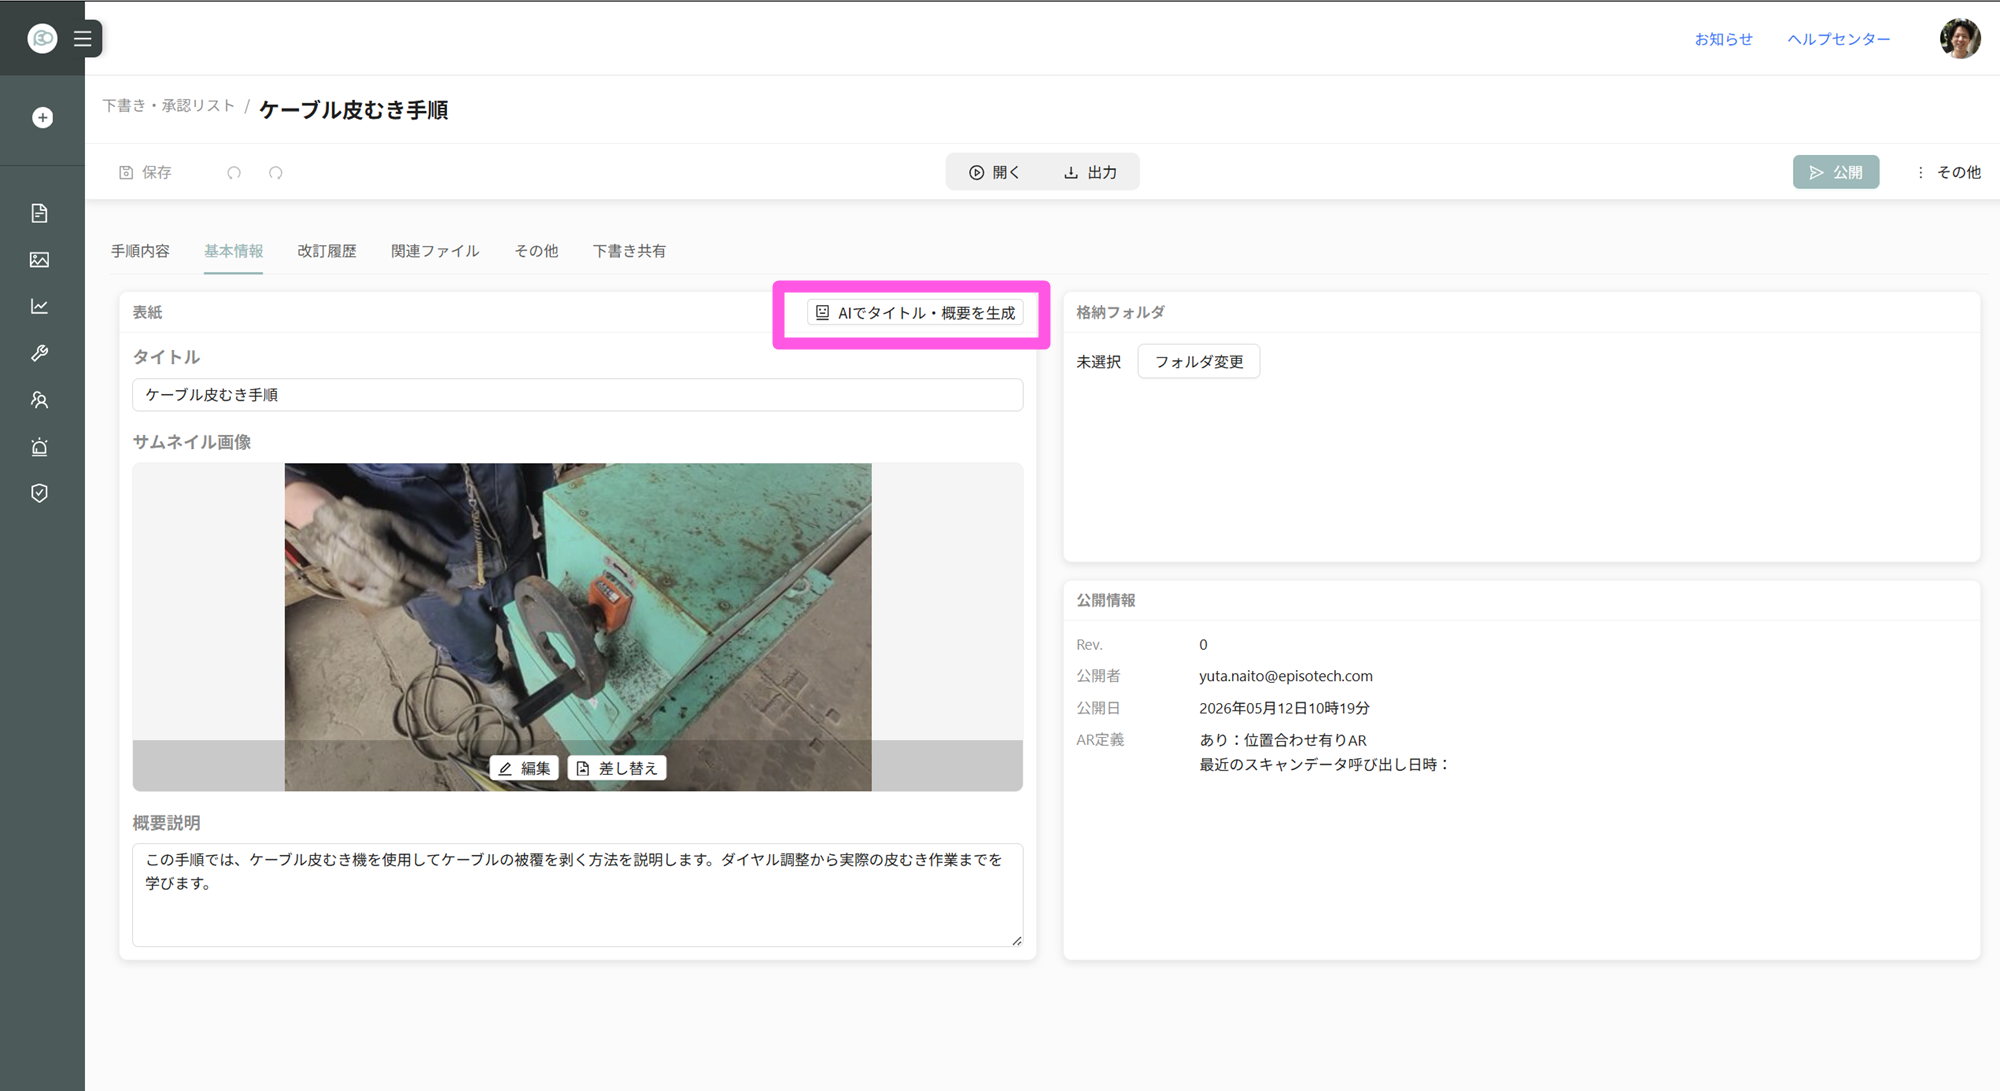Click the plus create-new icon in the sidebar
Viewport: 2000px width, 1091px height.
[x=42, y=118]
